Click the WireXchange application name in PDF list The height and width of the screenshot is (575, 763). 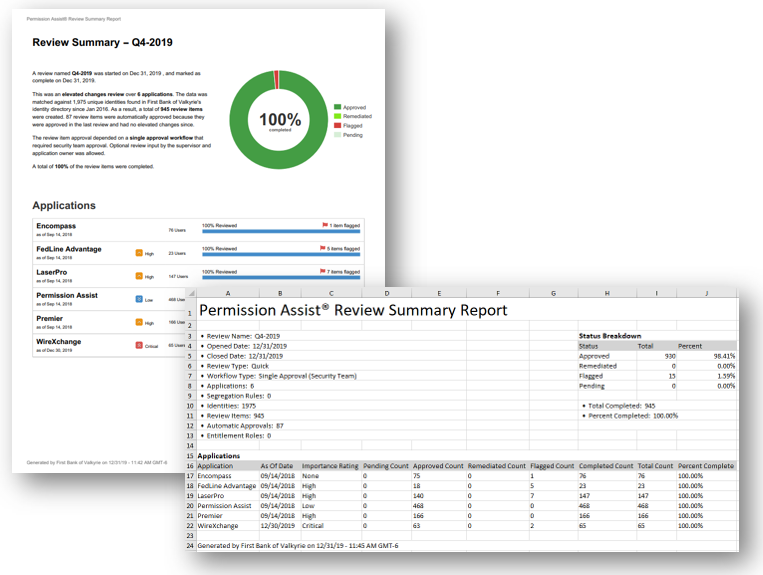pyautogui.click(x=59, y=342)
